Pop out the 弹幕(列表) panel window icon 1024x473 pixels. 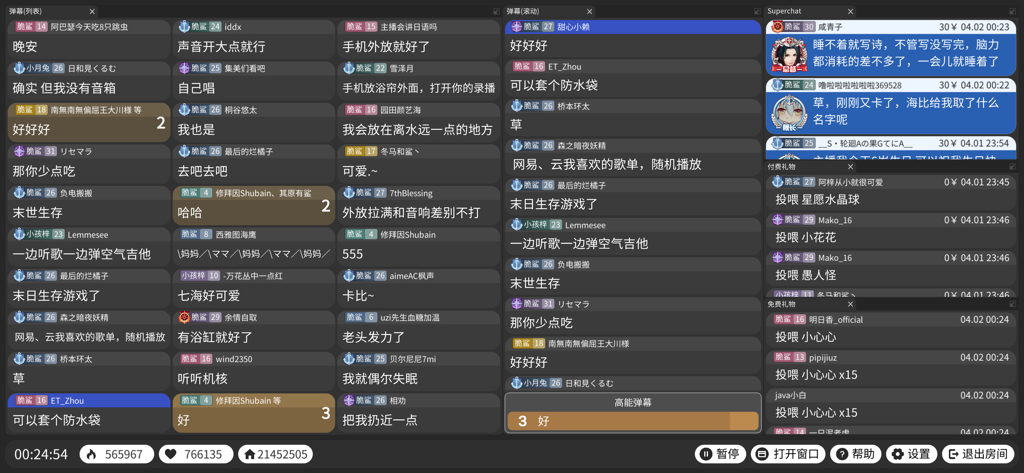click(x=498, y=11)
